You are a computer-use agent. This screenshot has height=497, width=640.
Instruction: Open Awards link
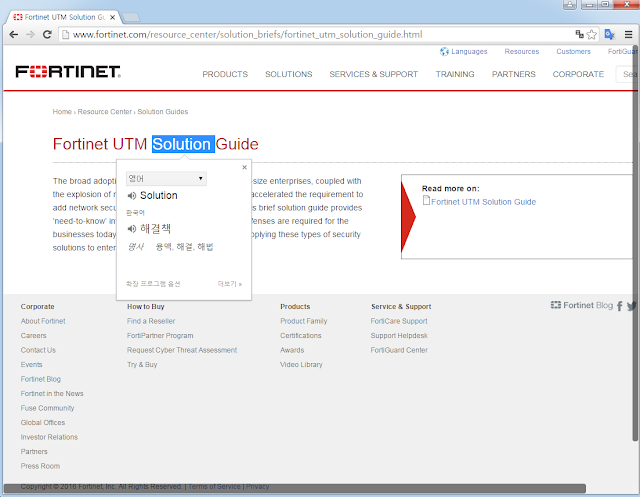tap(292, 350)
